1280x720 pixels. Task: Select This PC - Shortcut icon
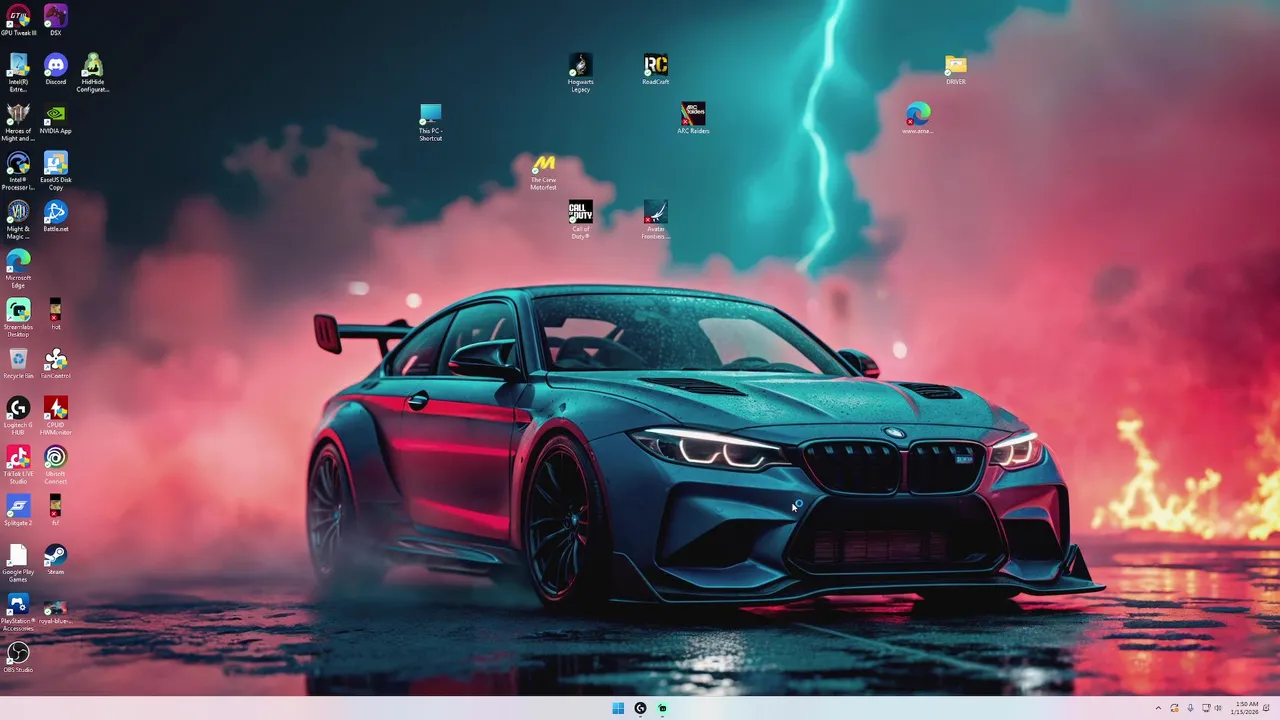[431, 122]
